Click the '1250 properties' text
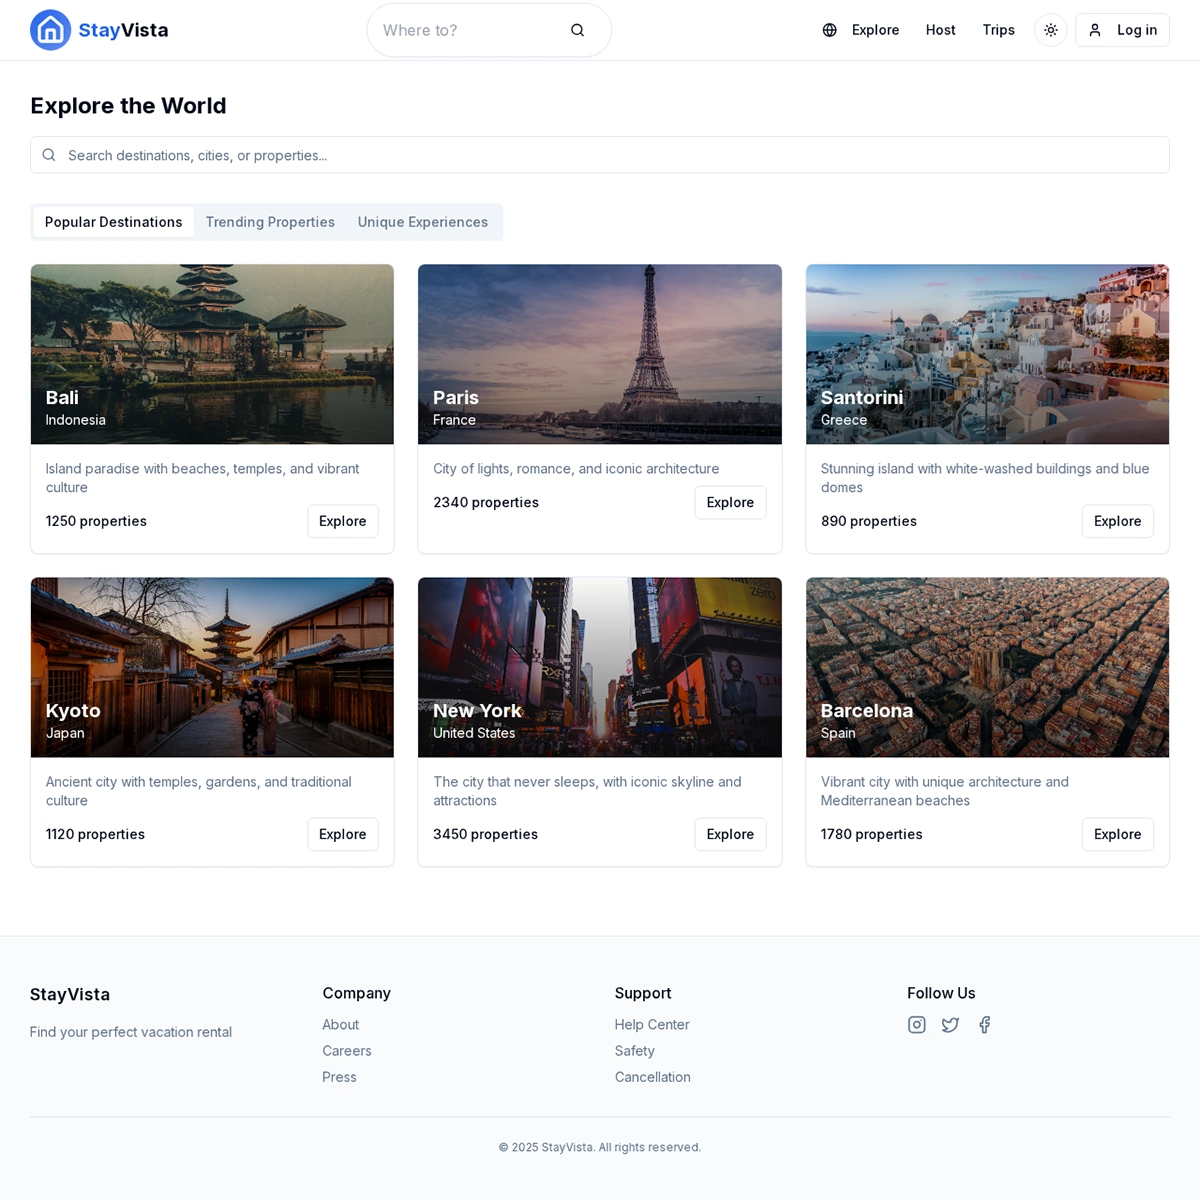Screen dimensions: 1200x1200 pos(96,521)
